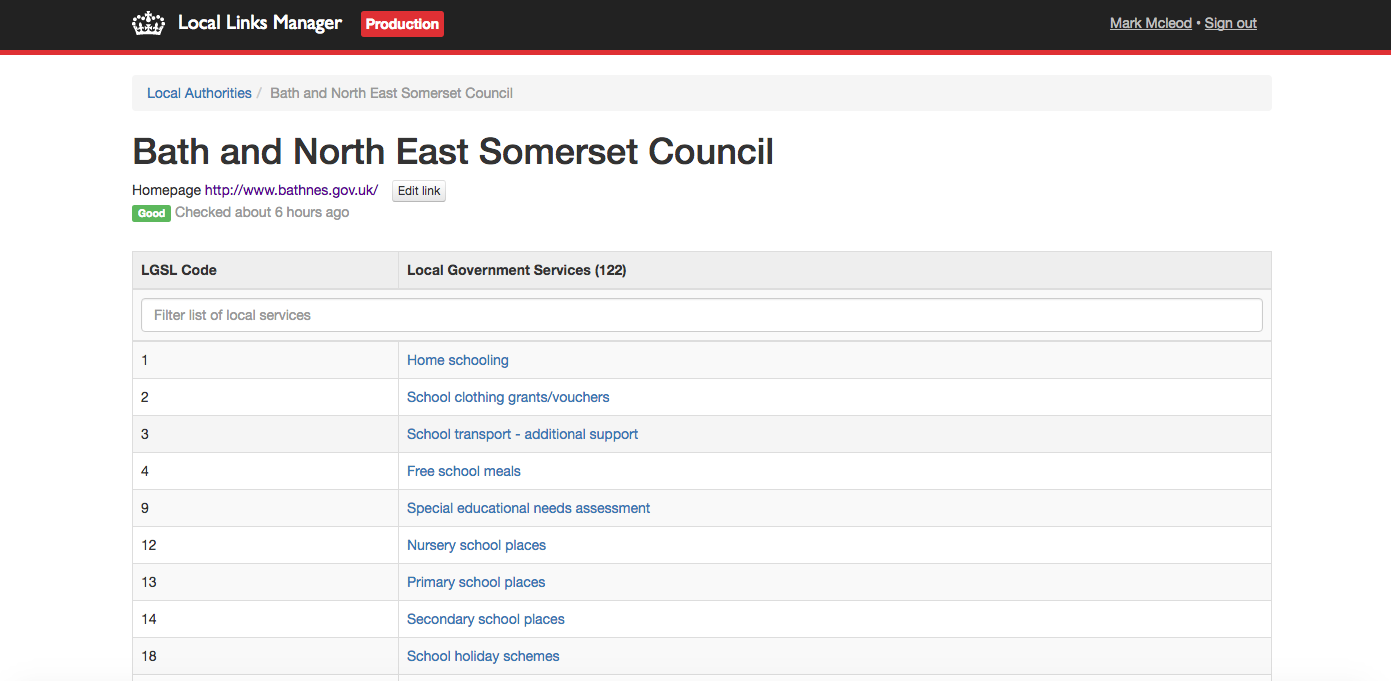
Task: Click the crown logo icon
Action: pyautogui.click(x=148, y=22)
